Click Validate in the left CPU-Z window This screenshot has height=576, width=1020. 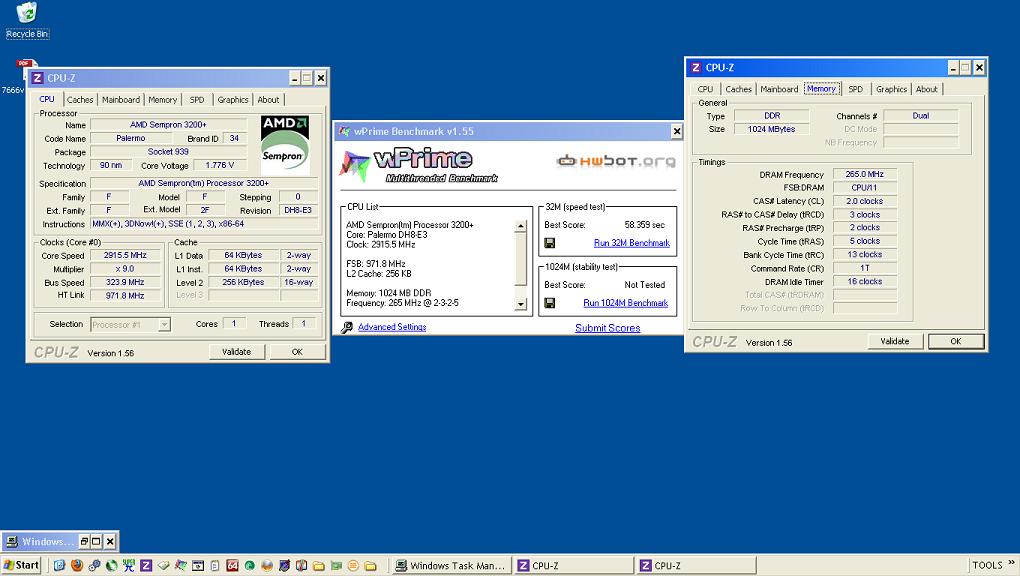(237, 351)
